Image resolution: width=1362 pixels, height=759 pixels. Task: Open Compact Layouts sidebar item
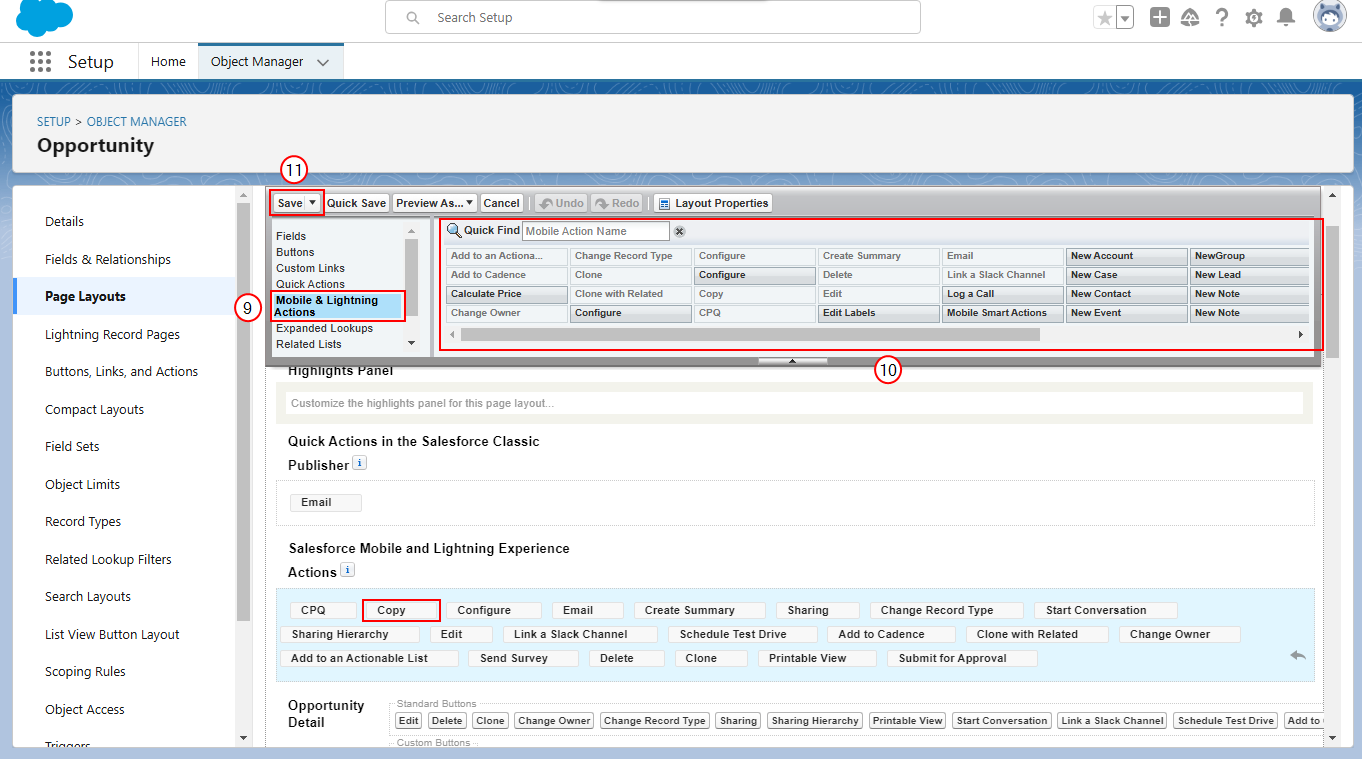click(x=94, y=409)
